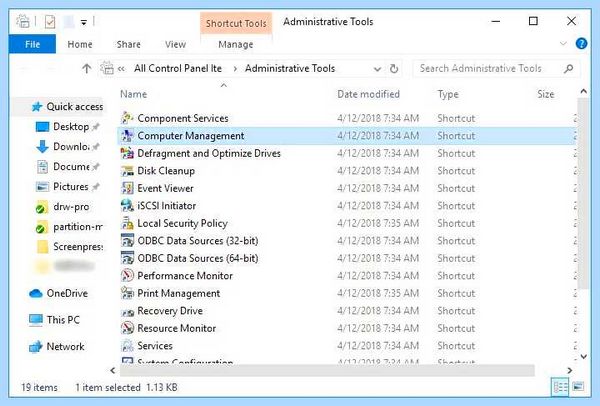
Task: Select the Screenpresso folder in sidebar
Action: [78, 246]
